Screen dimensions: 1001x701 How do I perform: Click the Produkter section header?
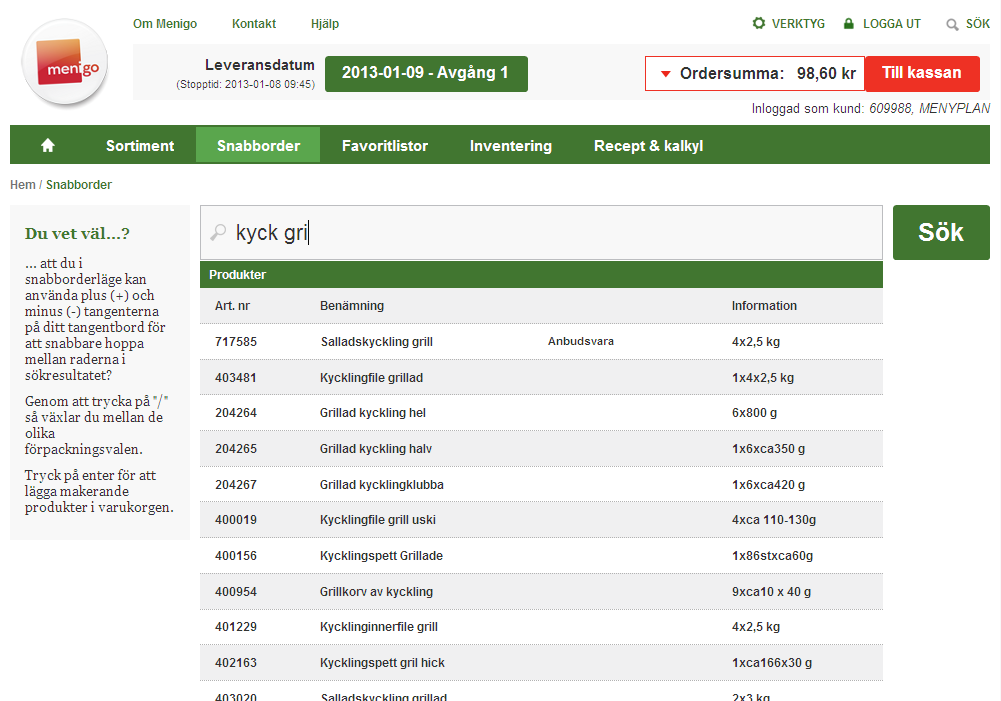click(541, 275)
